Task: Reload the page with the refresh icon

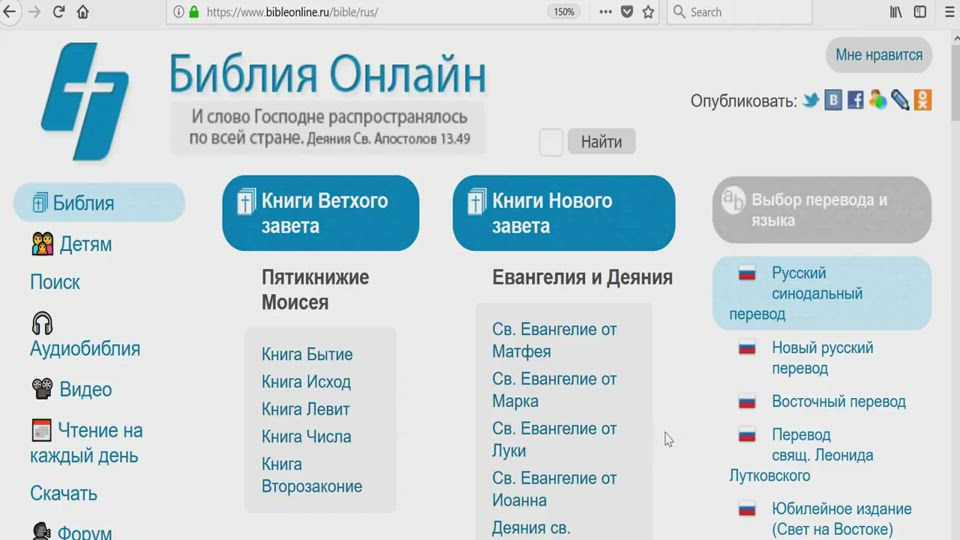Action: (58, 12)
